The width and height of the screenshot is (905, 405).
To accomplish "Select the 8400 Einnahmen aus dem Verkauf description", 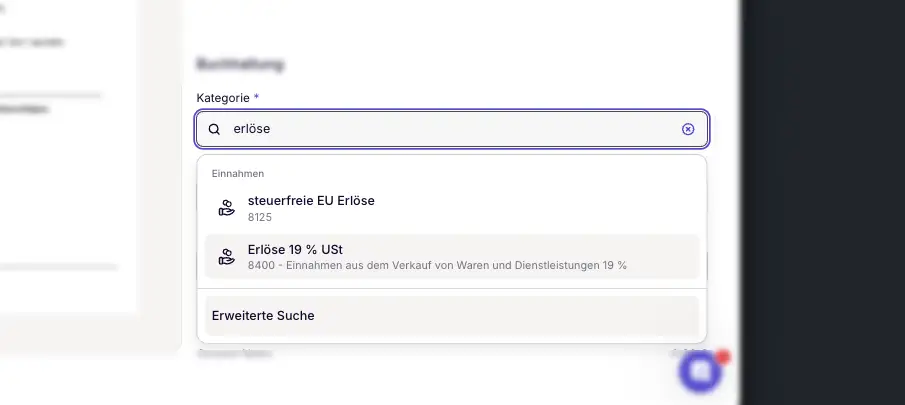I will pyautogui.click(x=437, y=265).
